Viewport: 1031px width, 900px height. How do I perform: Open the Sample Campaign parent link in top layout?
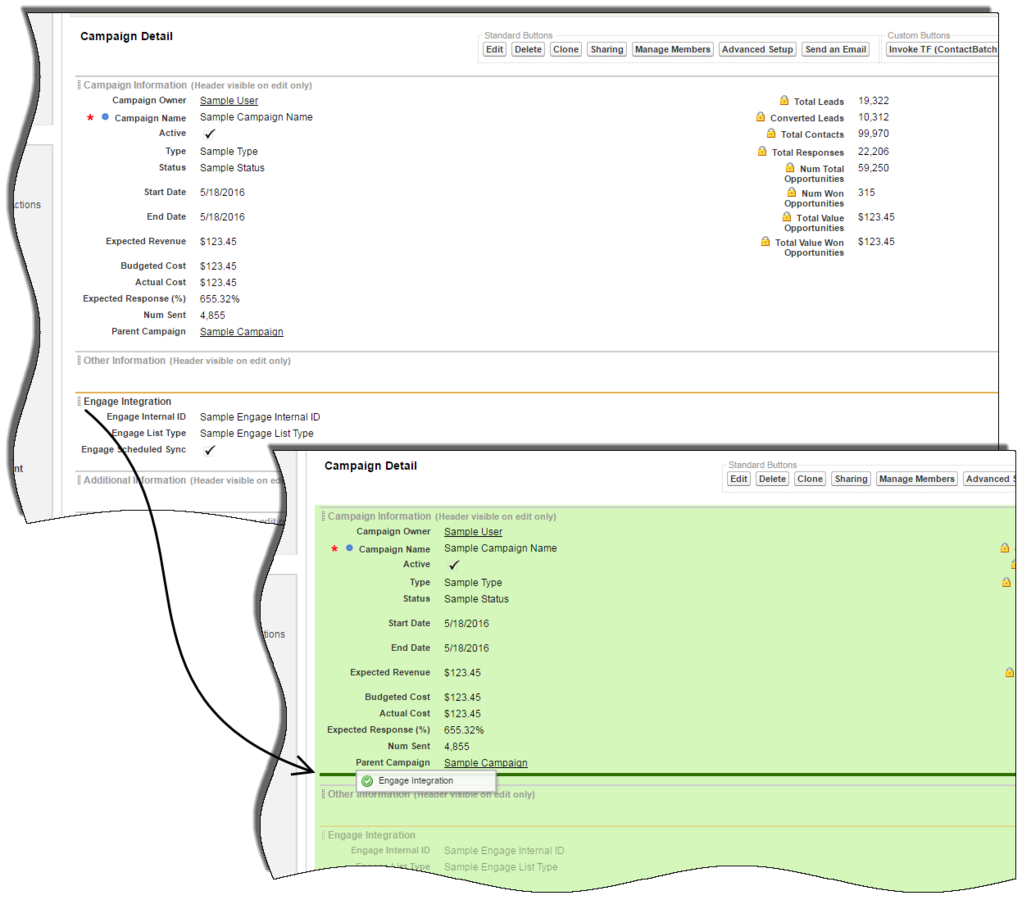[241, 332]
